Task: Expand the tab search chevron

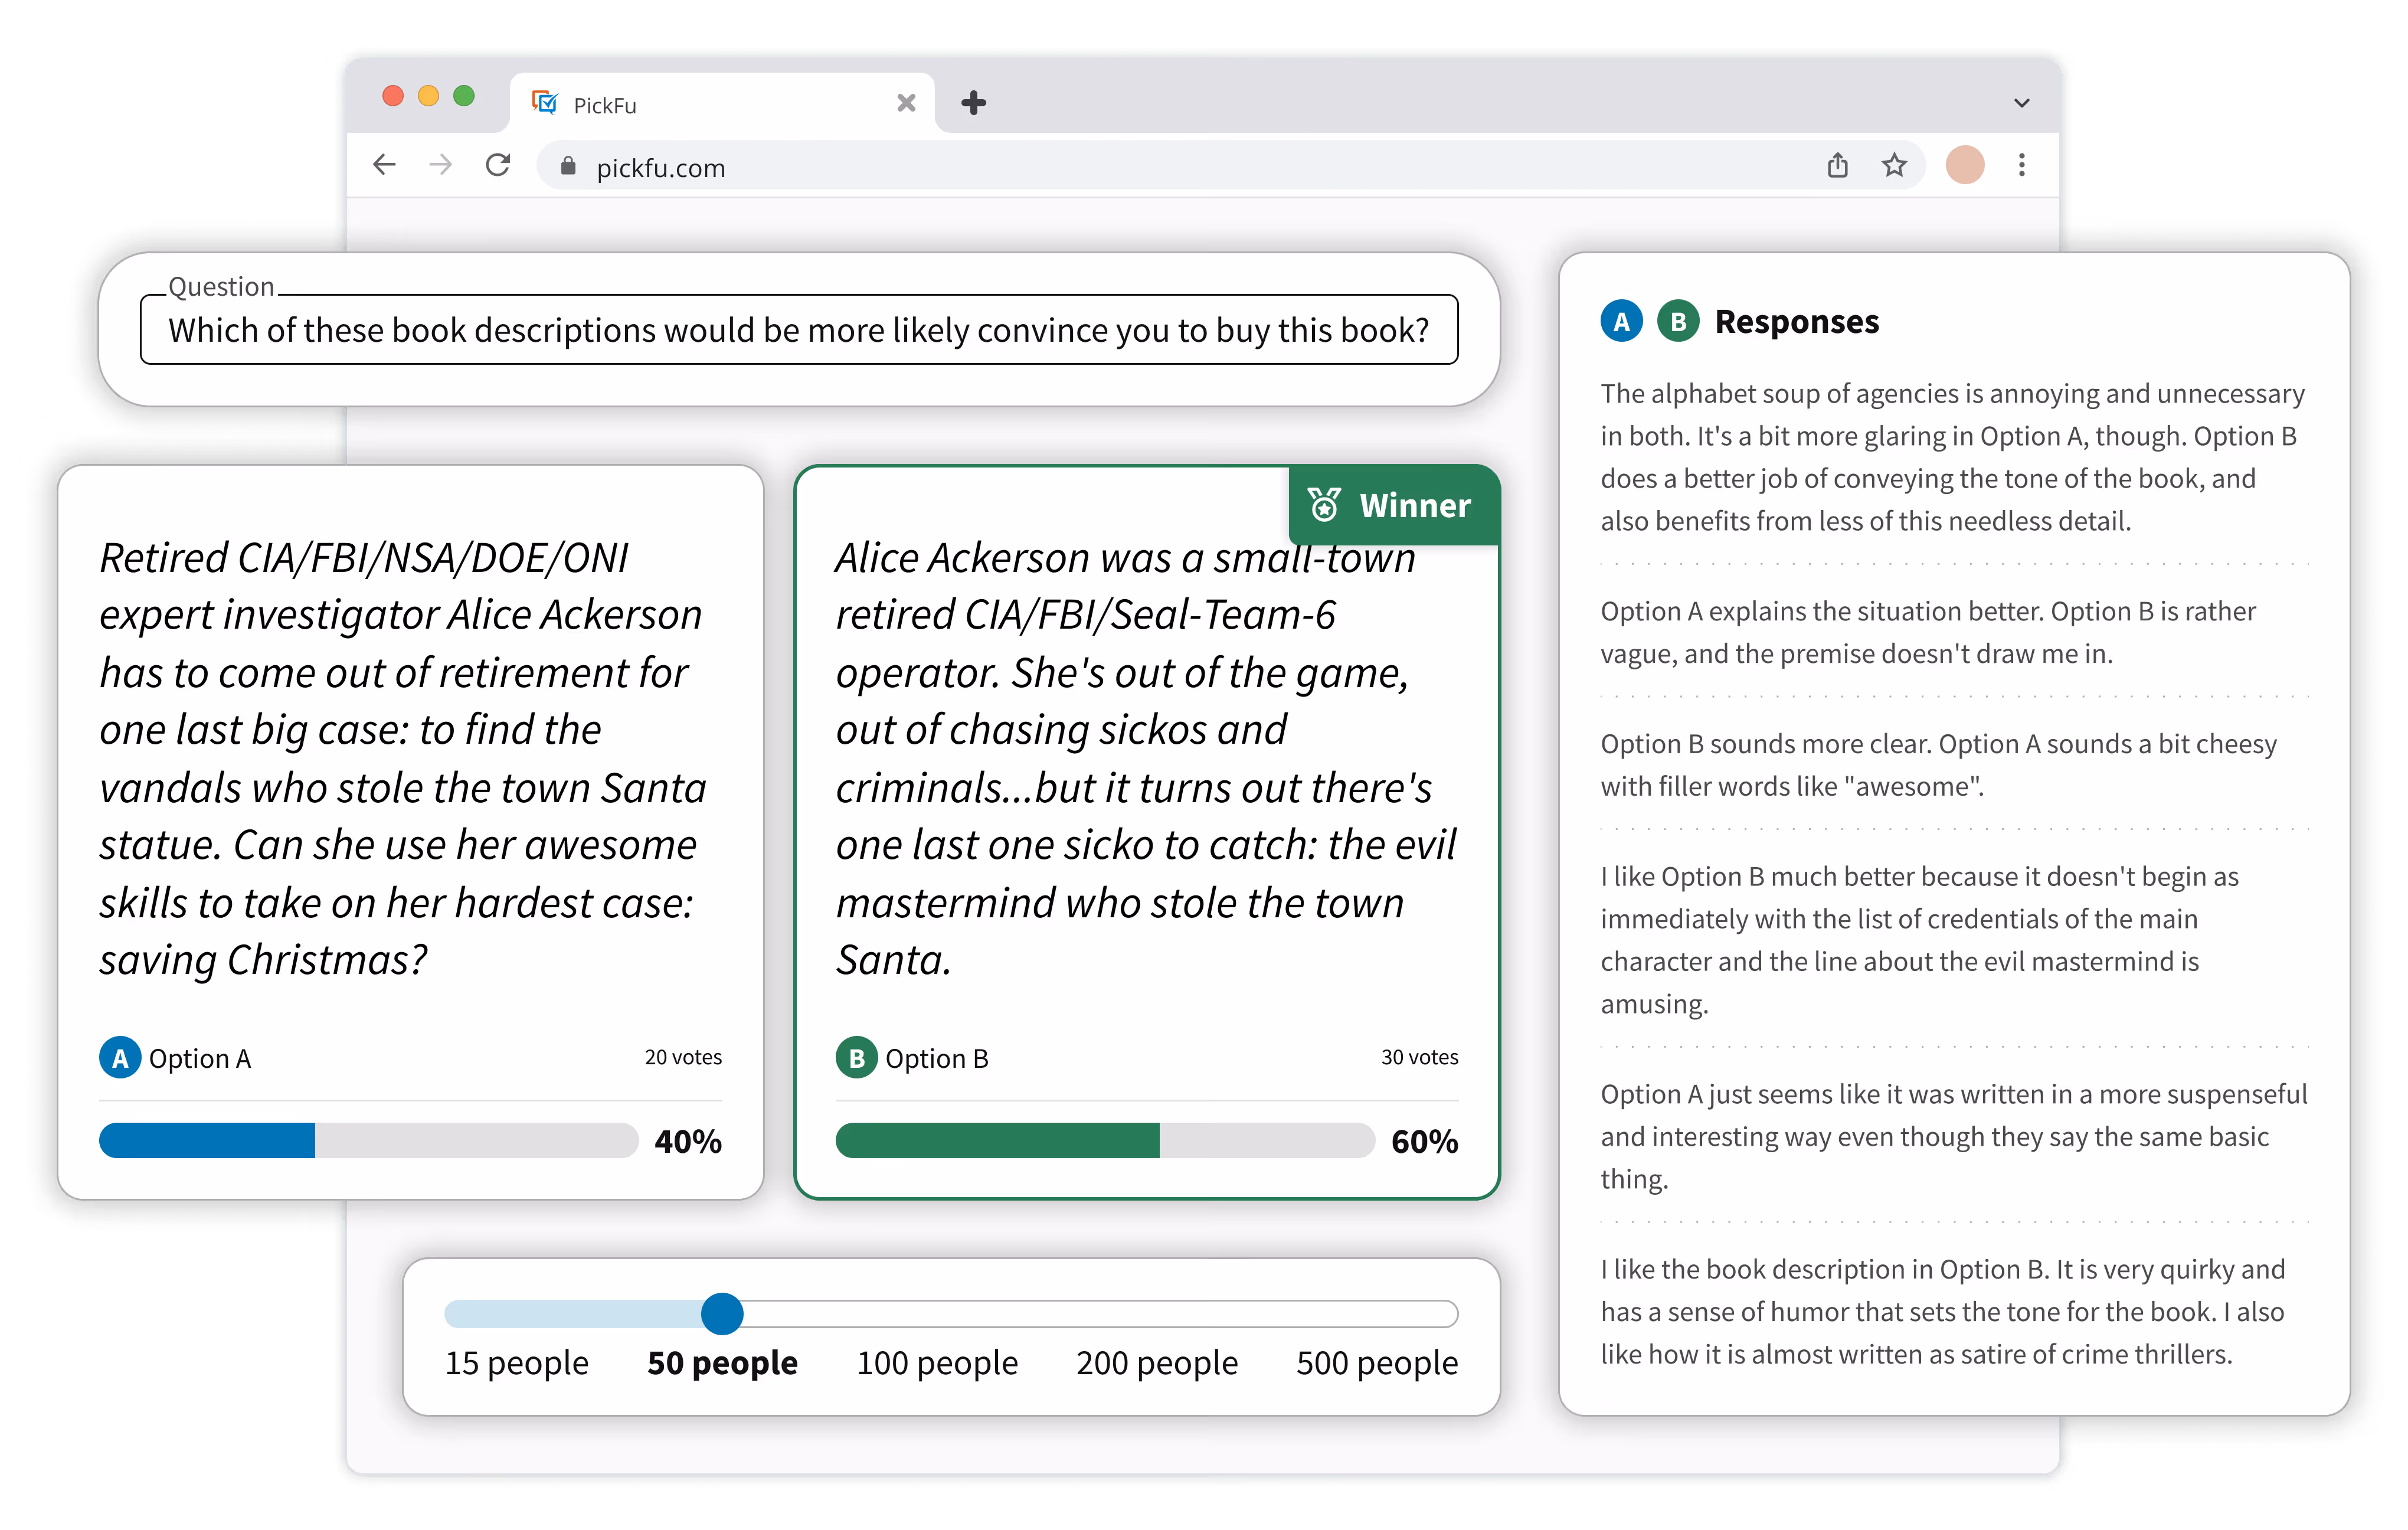Action: click(2021, 103)
